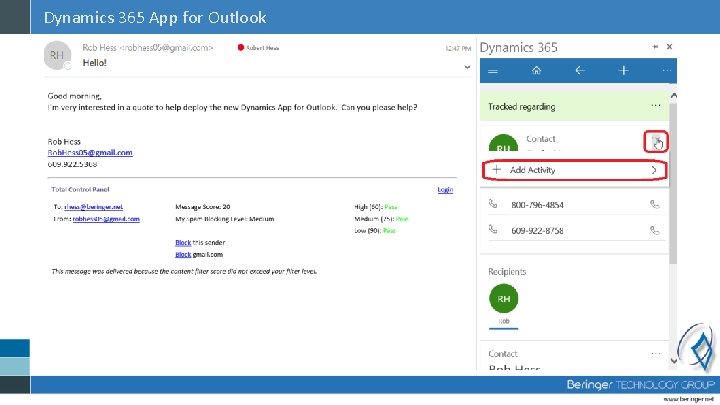Select phone number 609-922-8758
This screenshot has width=720, height=405.
click(x=537, y=231)
